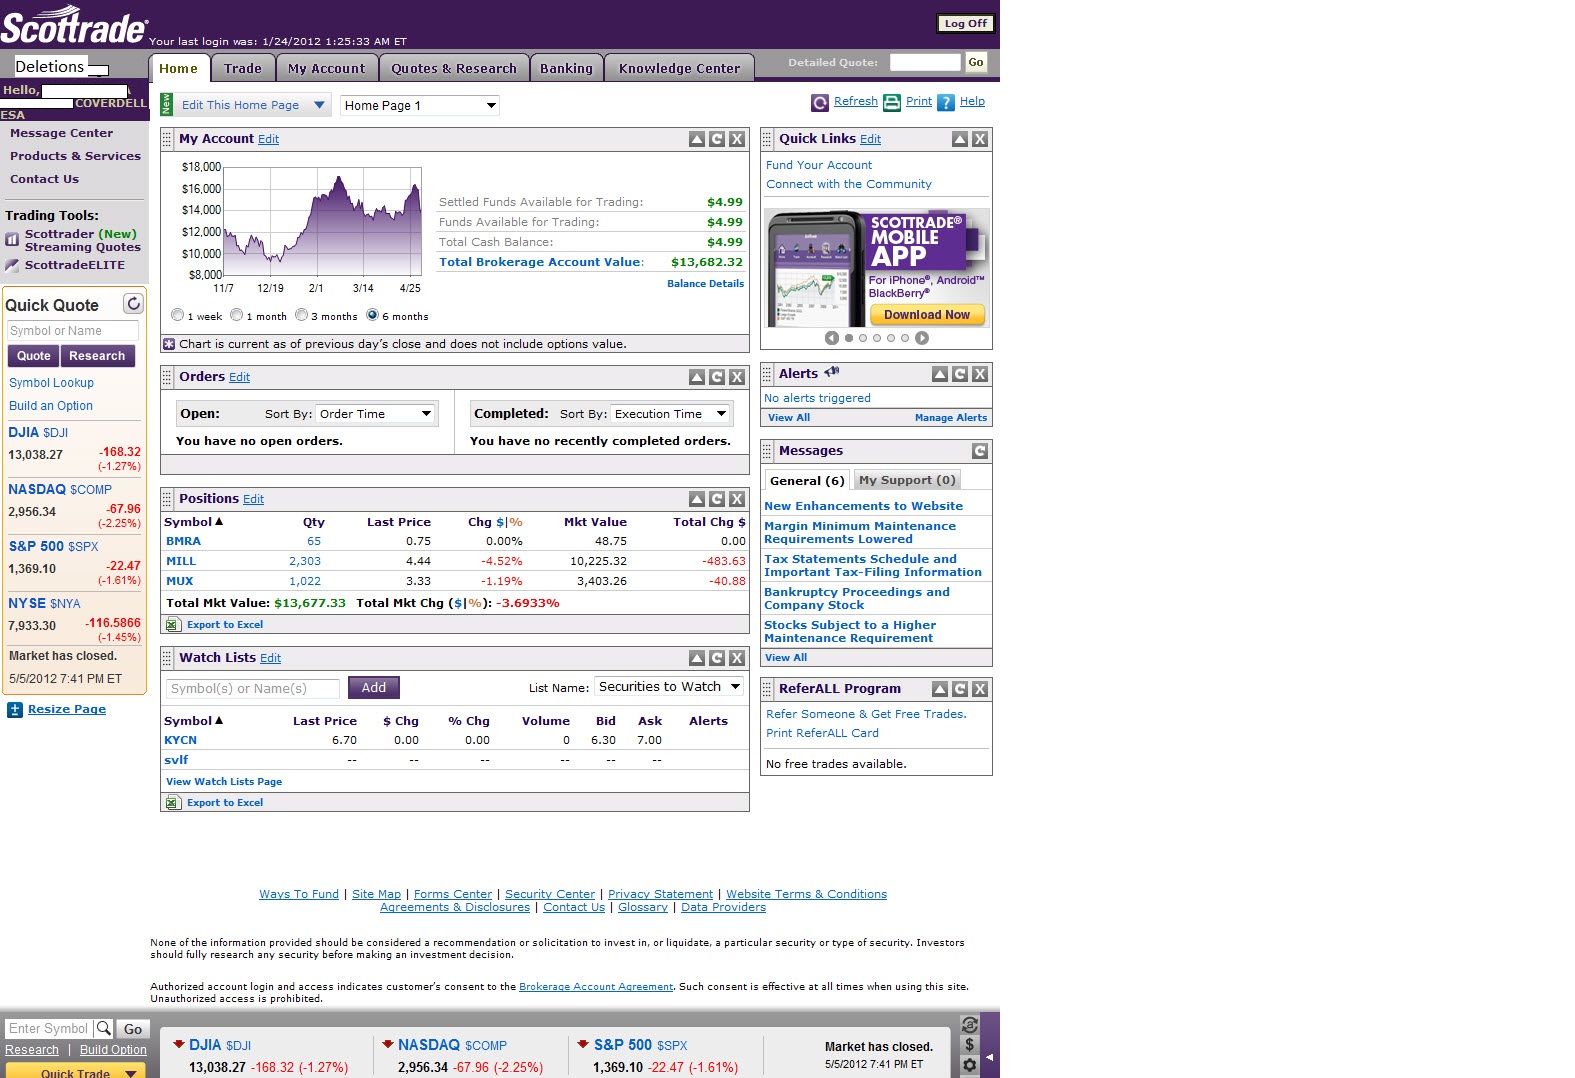Image resolution: width=1575 pixels, height=1078 pixels.
Task: Sort positions by Symbol column
Action: point(193,522)
